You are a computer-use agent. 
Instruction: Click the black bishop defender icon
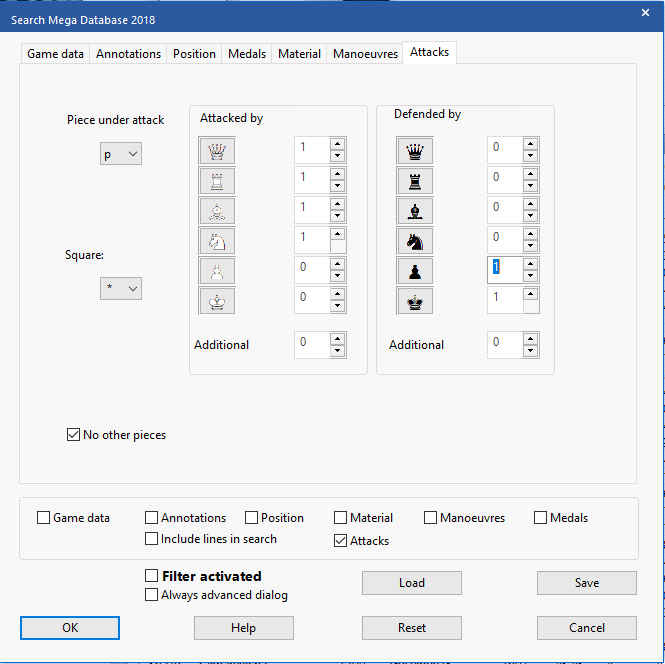(x=415, y=211)
